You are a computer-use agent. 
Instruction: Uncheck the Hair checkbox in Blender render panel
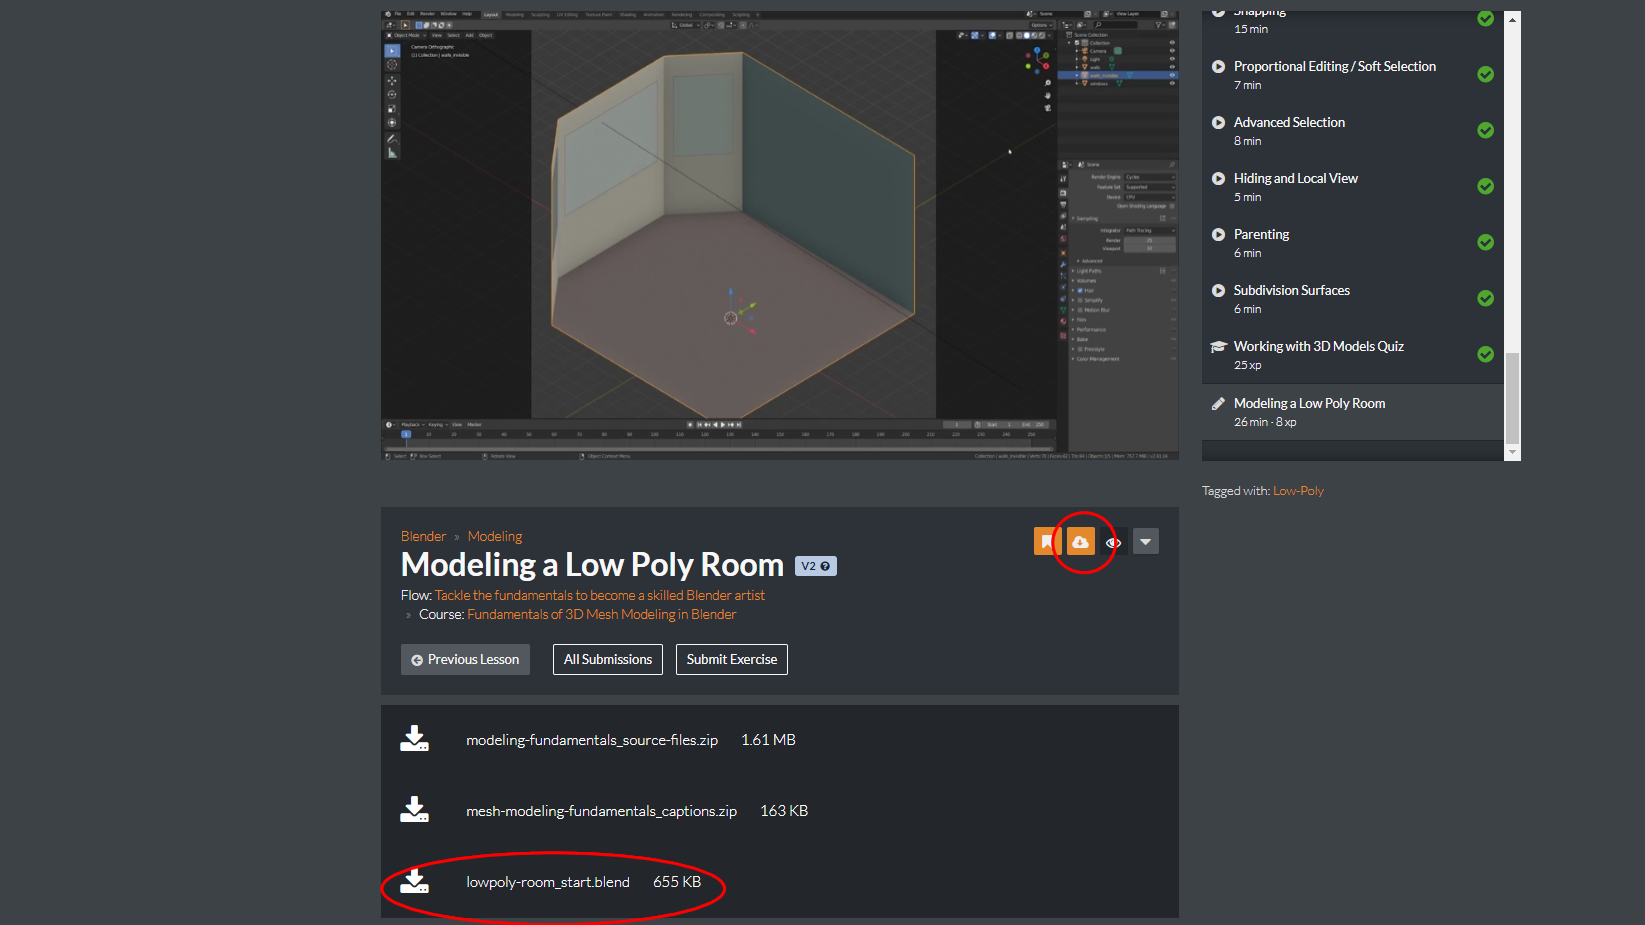pyautogui.click(x=1081, y=291)
